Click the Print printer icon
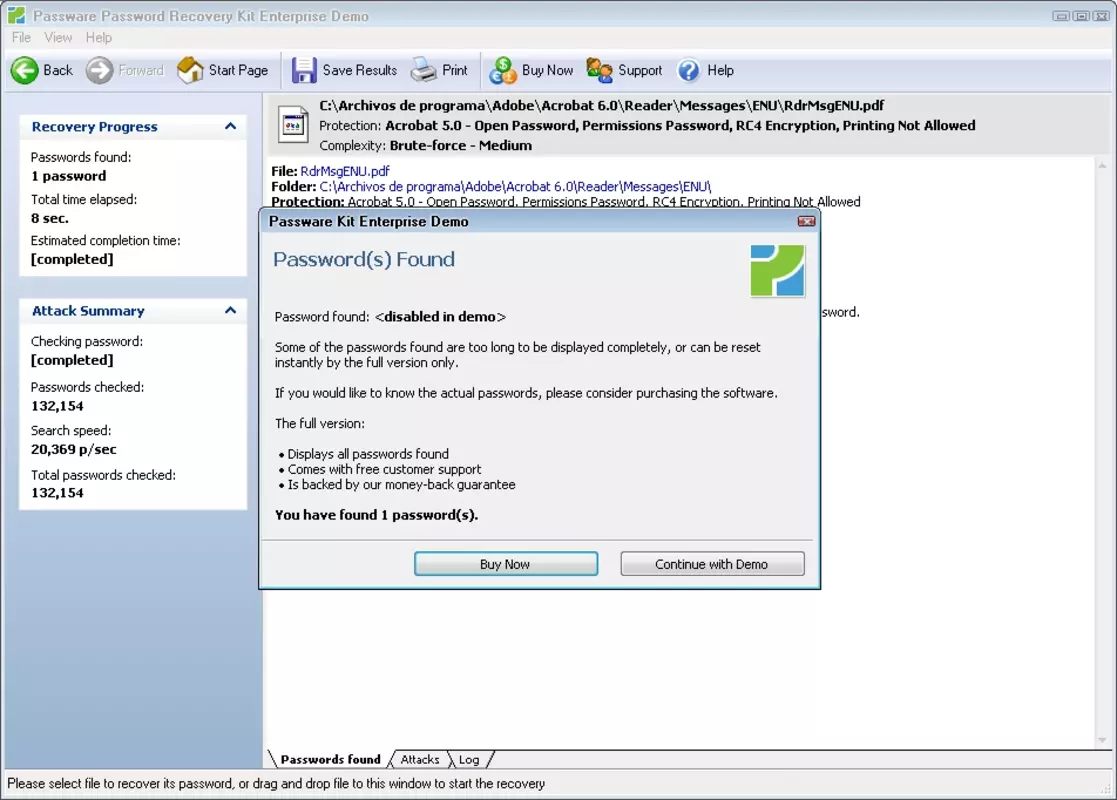Screen dimensions: 1117x800 (x=424, y=70)
